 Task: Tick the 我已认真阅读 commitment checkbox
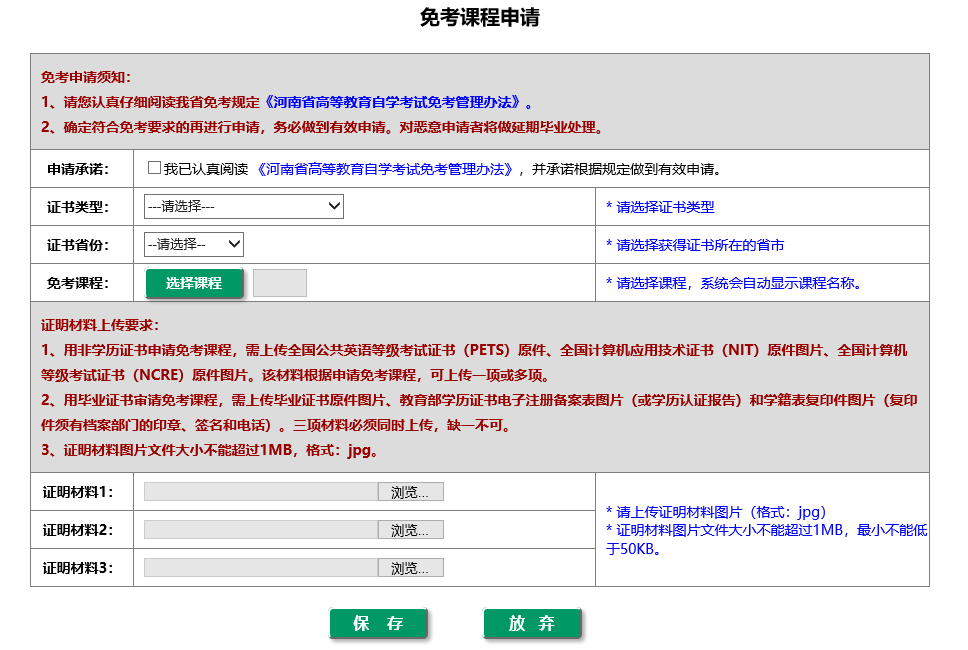point(154,168)
